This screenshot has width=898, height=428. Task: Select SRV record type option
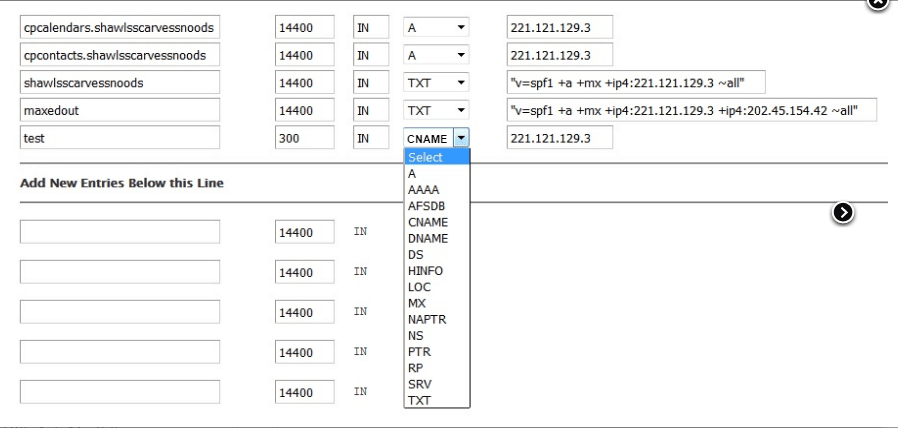click(419, 384)
